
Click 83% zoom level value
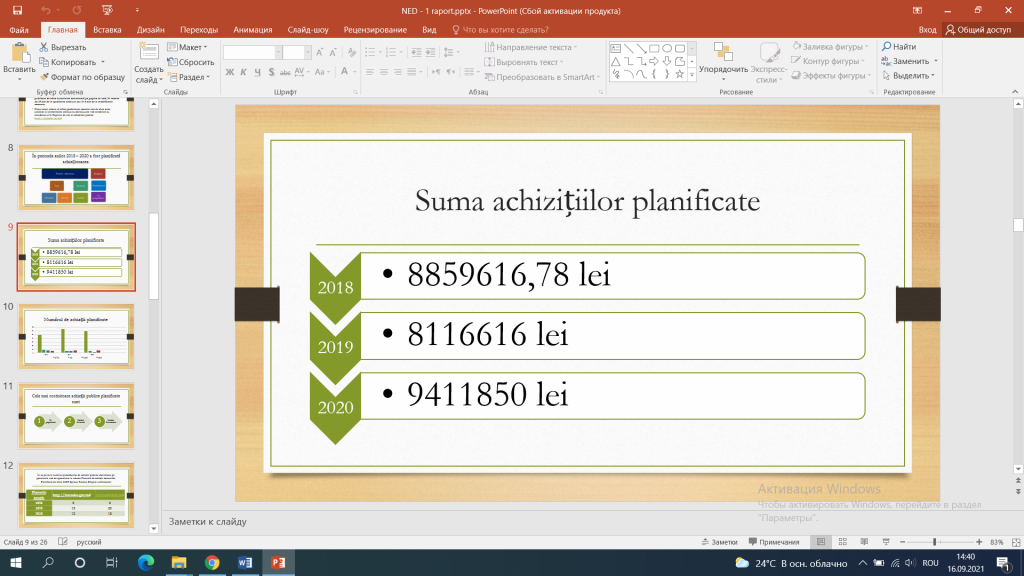(997, 542)
